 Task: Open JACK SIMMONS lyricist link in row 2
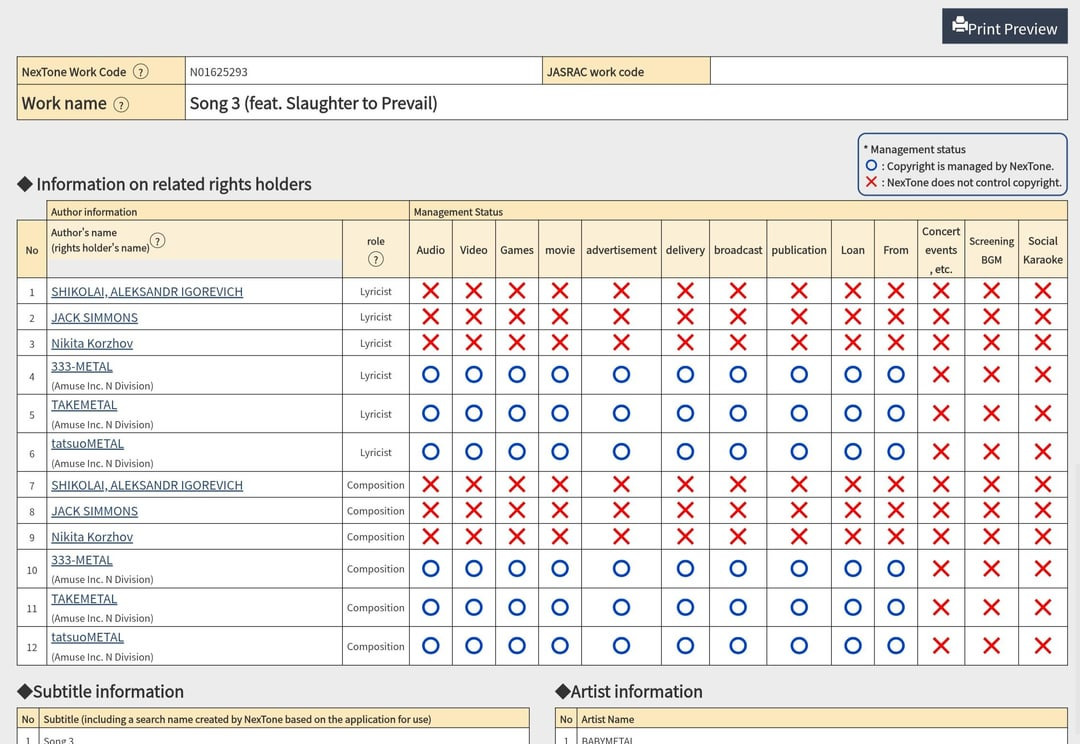click(95, 318)
